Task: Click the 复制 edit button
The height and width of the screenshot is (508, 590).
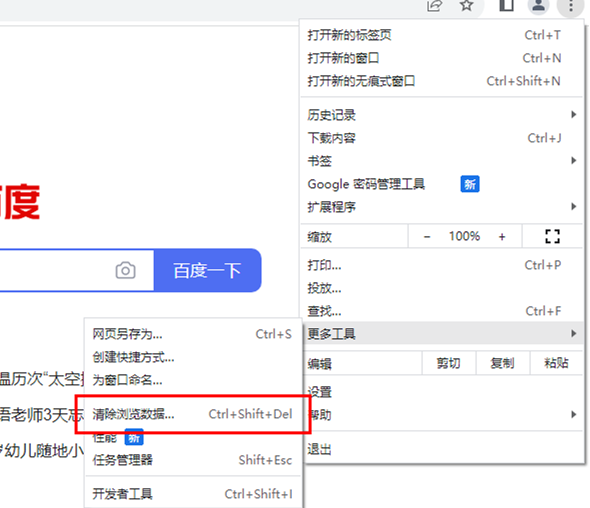Action: tap(502, 363)
